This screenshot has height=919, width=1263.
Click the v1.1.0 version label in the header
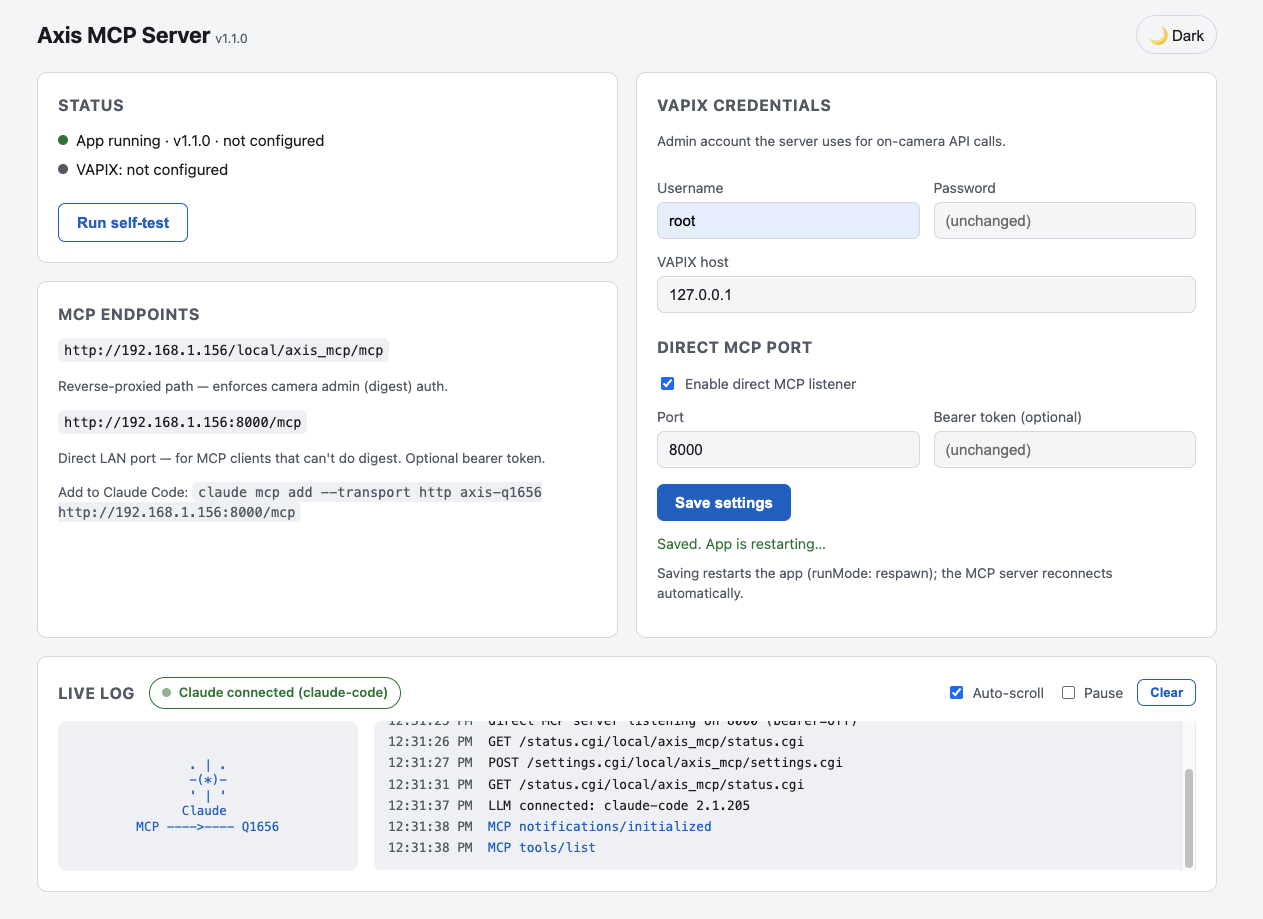point(231,39)
